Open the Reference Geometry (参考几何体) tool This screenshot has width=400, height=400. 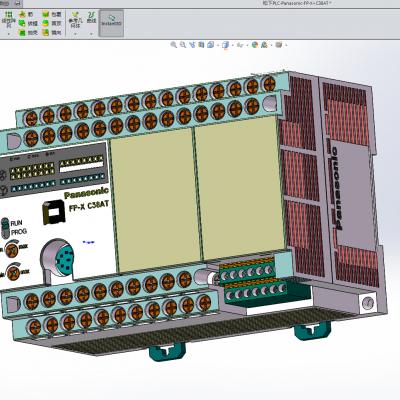pyautogui.click(x=75, y=19)
